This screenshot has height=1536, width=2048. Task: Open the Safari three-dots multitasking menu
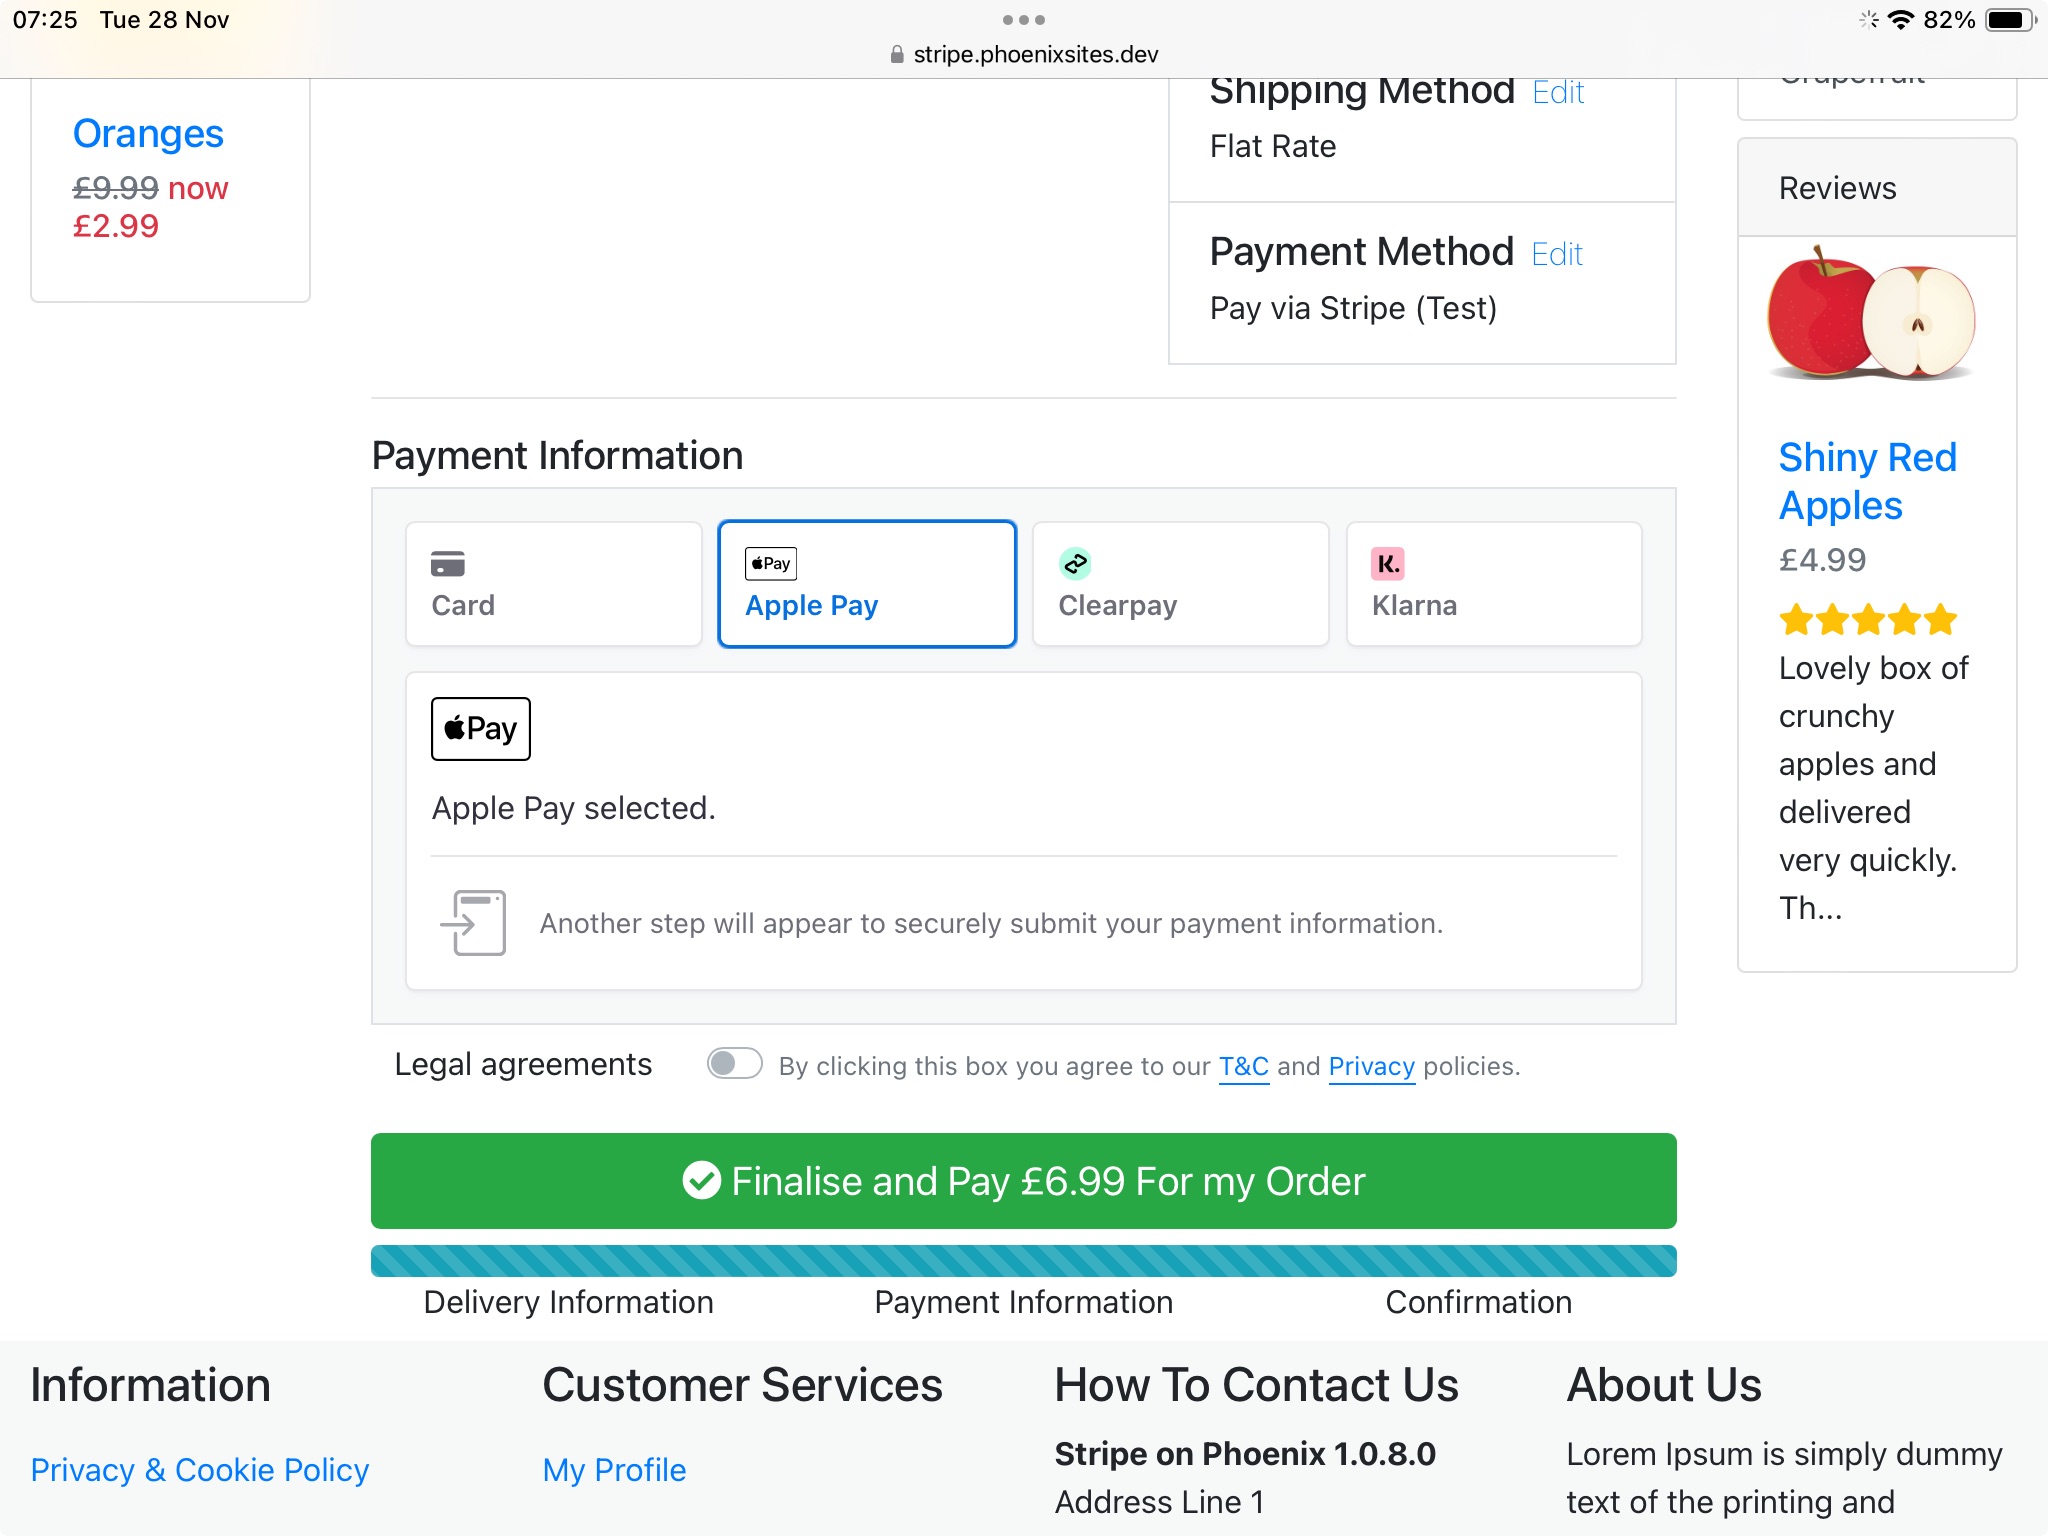(1024, 20)
